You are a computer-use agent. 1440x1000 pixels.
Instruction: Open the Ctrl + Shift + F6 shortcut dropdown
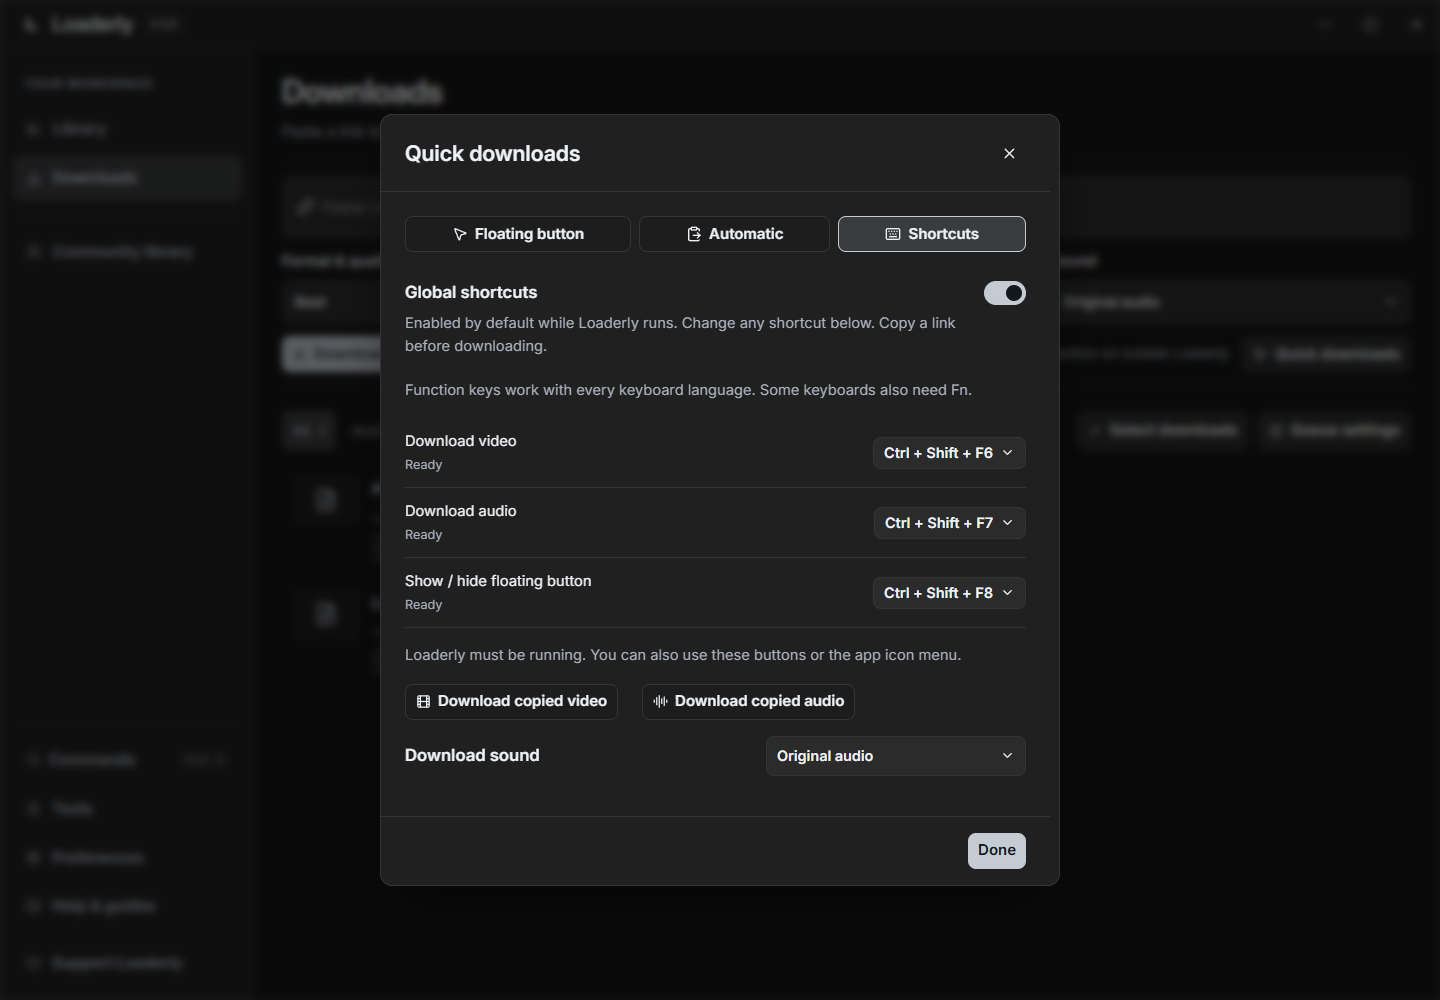pyautogui.click(x=949, y=453)
